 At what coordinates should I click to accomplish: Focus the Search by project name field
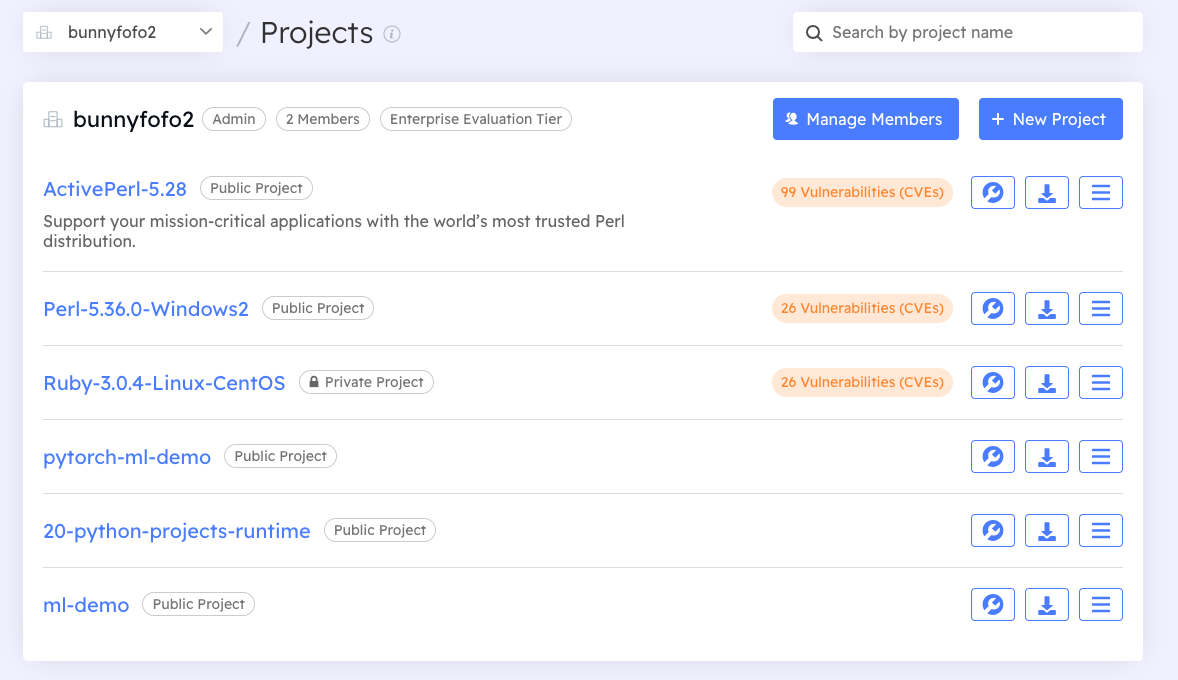pos(980,32)
